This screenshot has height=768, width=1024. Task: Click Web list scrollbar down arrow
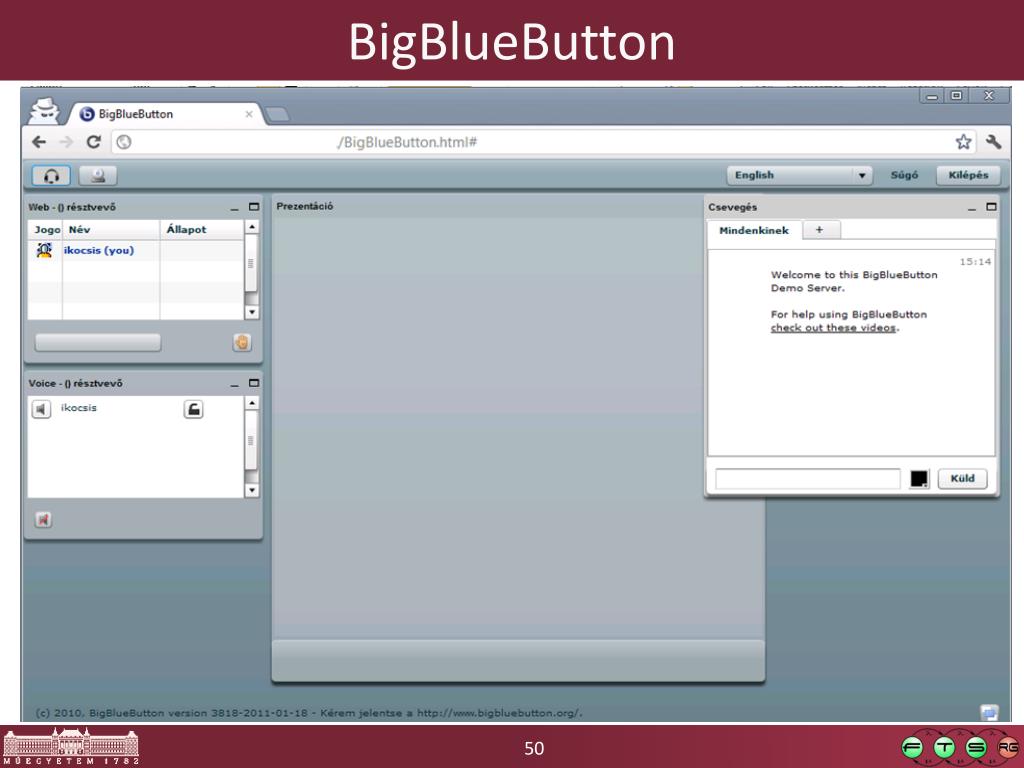[x=251, y=312]
